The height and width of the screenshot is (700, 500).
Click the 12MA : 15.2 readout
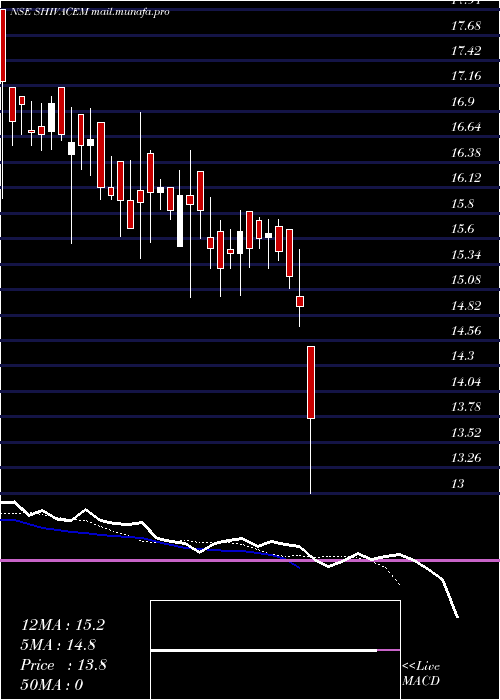[63, 625]
